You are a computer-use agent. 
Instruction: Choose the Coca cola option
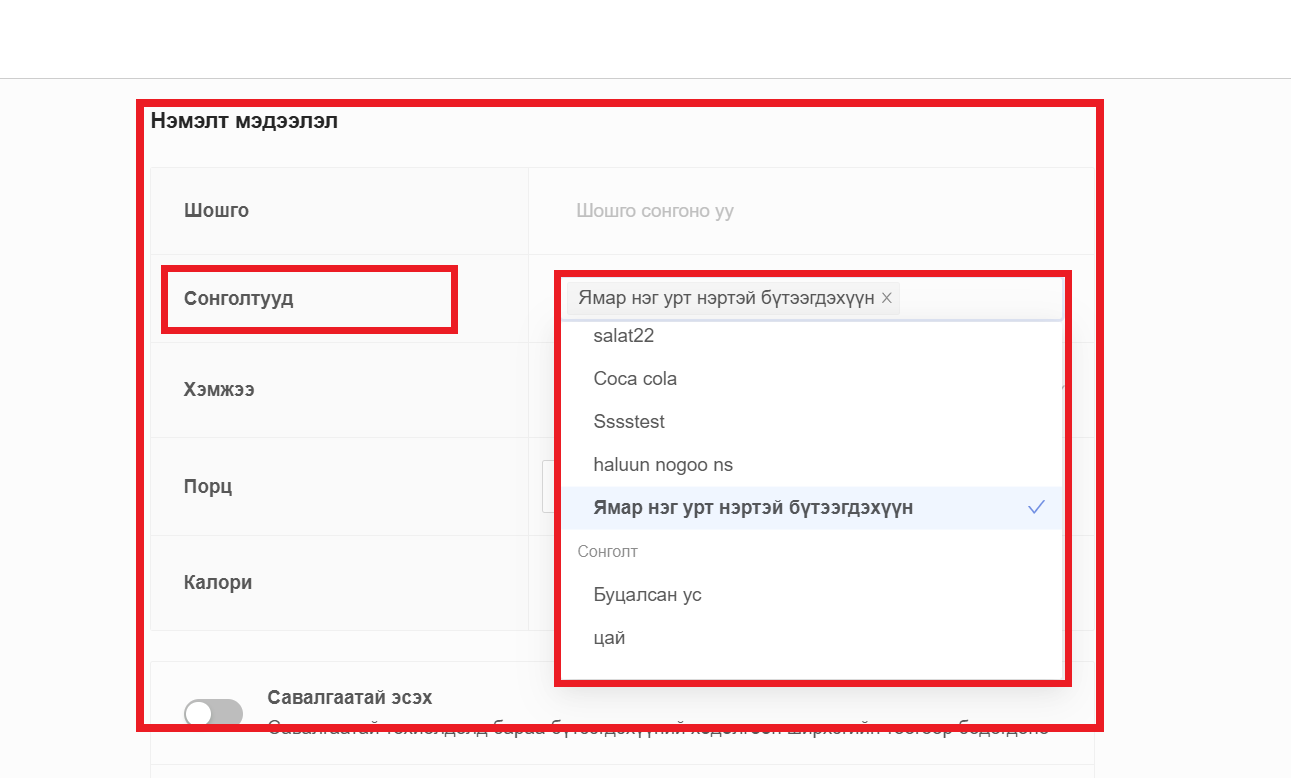tap(635, 379)
